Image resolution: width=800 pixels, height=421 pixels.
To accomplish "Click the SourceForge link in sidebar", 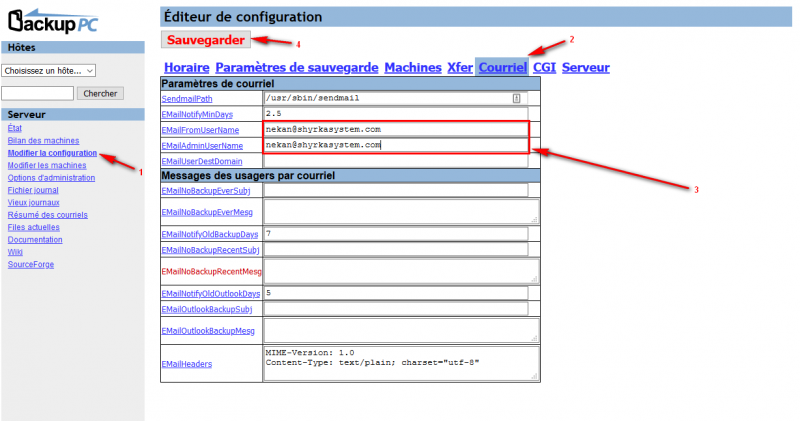I will coord(30,264).
